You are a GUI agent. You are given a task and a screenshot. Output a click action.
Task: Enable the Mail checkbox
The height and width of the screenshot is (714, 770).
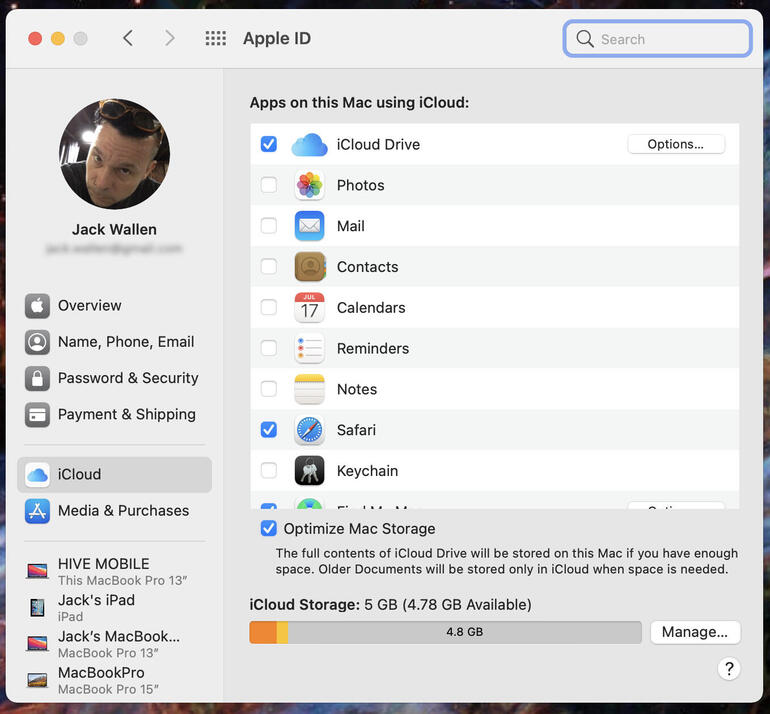(x=269, y=226)
